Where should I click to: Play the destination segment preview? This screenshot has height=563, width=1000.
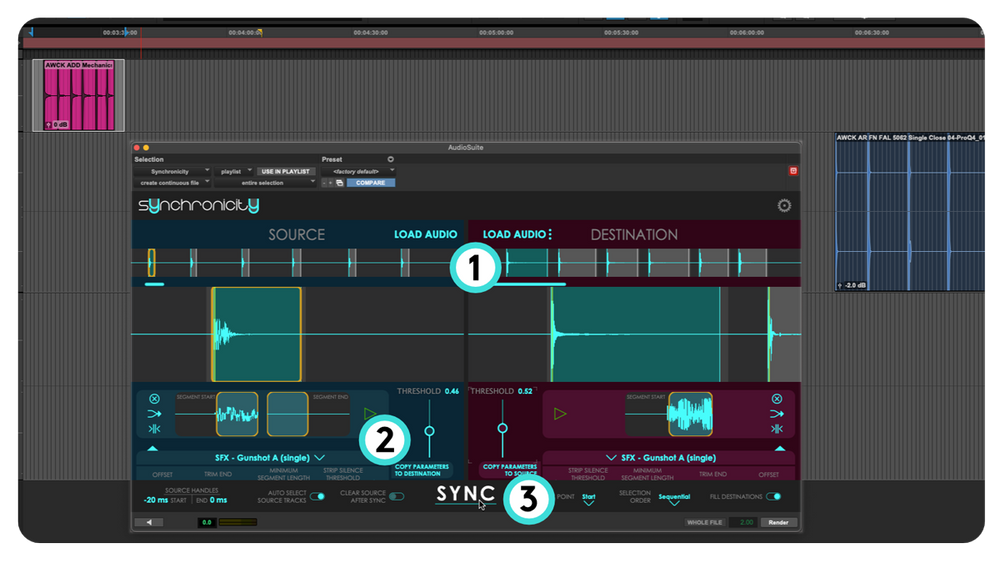(560, 414)
